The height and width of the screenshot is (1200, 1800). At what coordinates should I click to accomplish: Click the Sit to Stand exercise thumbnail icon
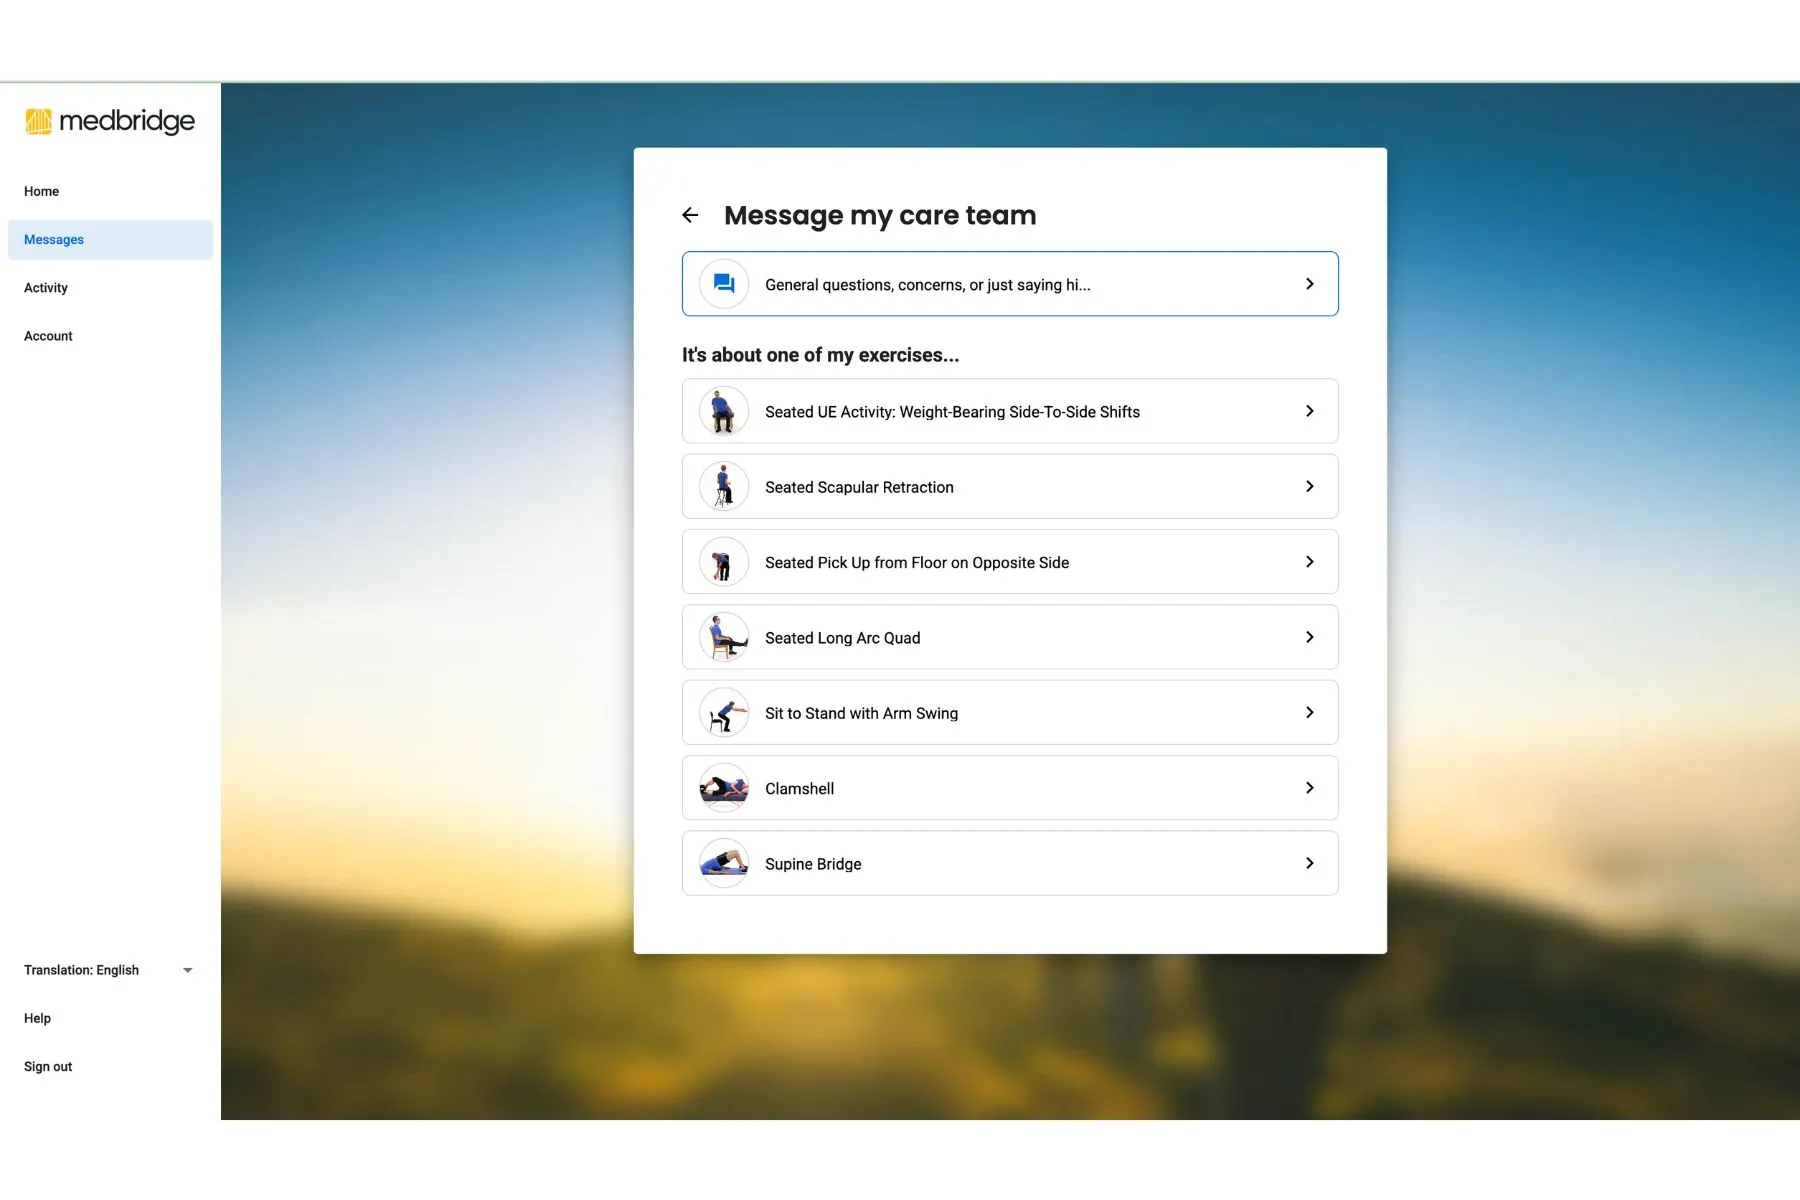(x=724, y=713)
